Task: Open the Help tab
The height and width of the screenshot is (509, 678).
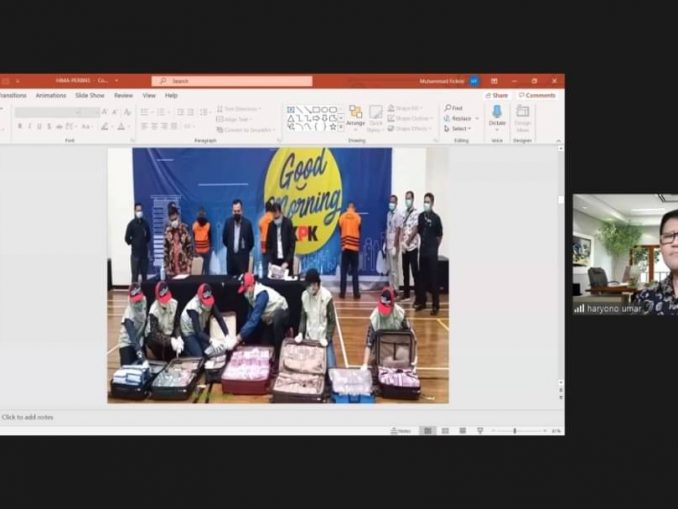Action: (171, 95)
